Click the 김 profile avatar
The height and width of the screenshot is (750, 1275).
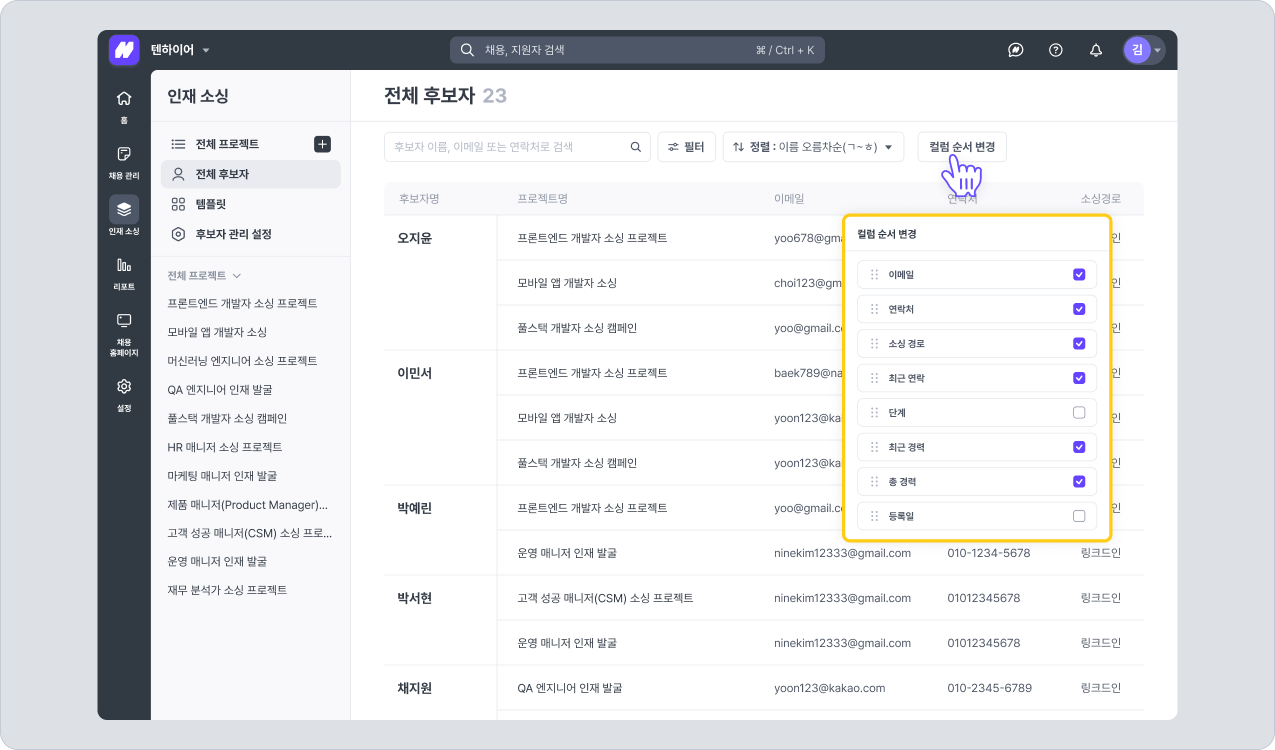click(1137, 50)
